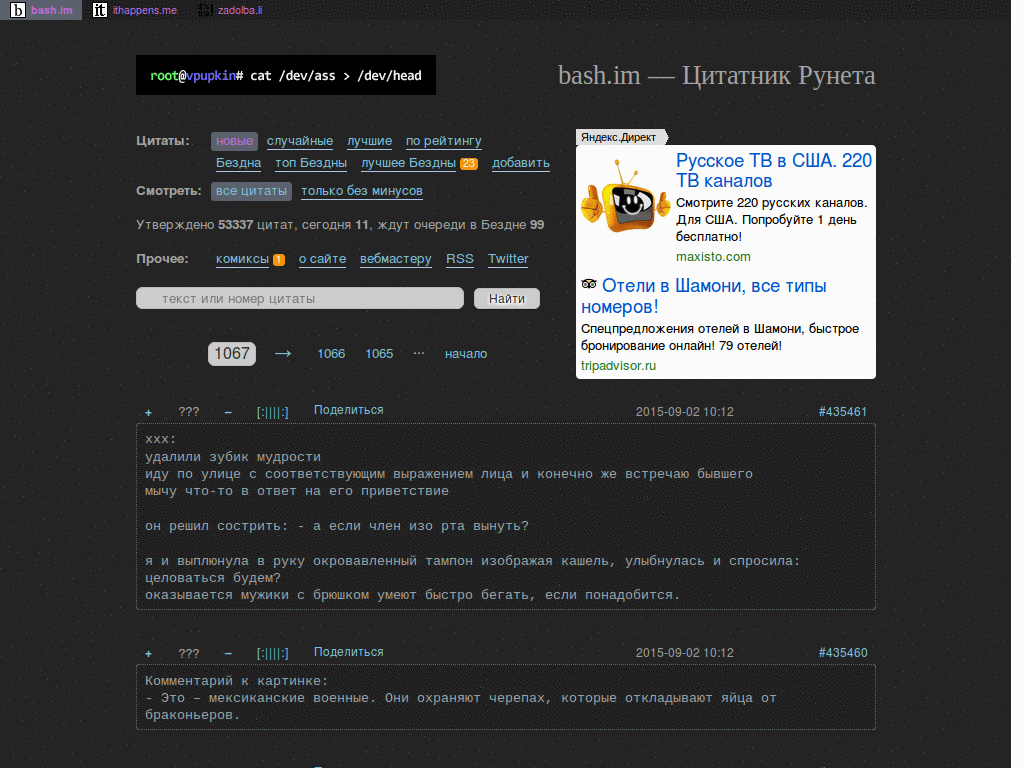Image resolution: width=1024 pixels, height=768 pixels.
Task: Open 'Поделиться' share options for quote #435460
Action: point(348,652)
